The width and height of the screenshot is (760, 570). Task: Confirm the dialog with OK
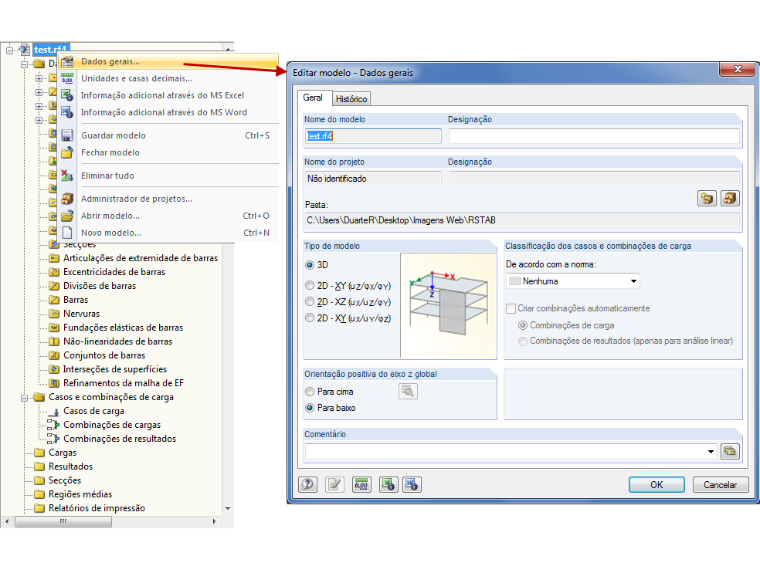657,484
